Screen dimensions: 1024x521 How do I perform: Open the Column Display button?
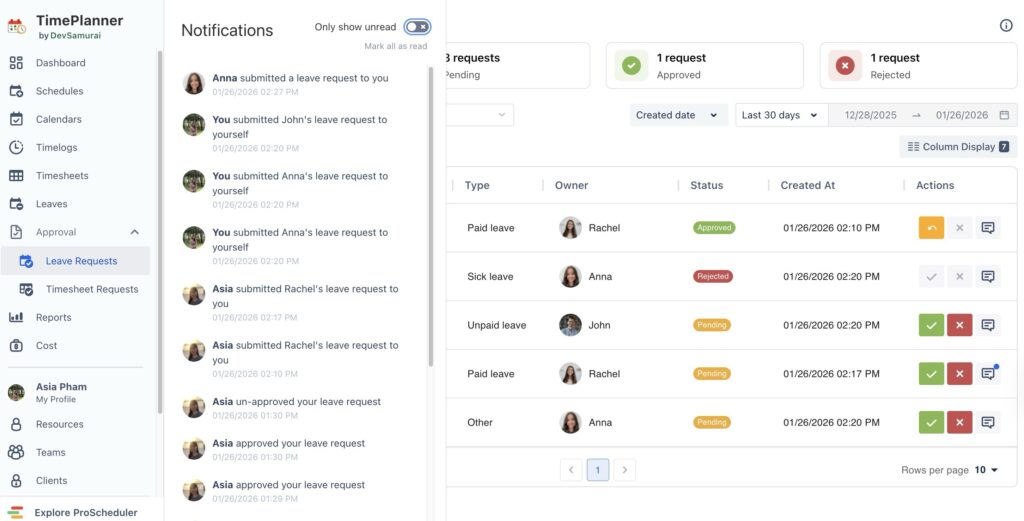958,147
